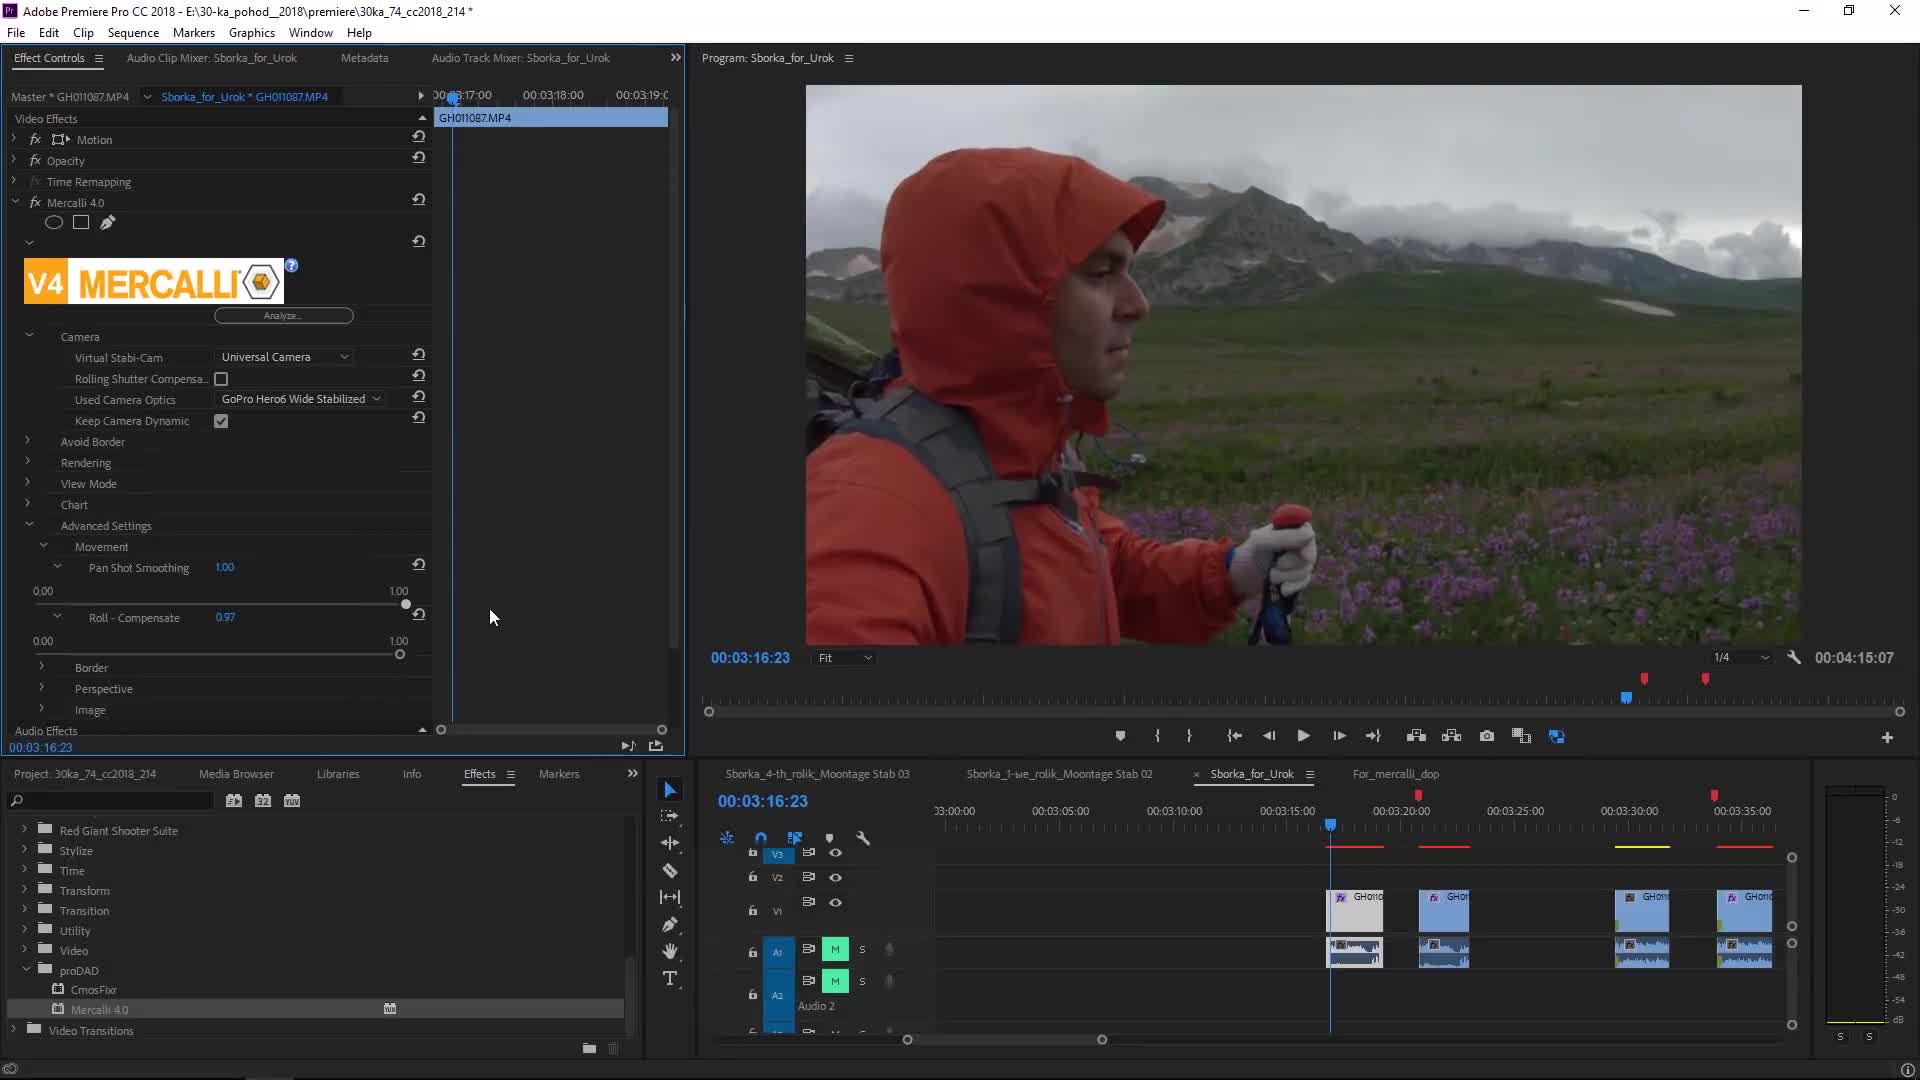Image resolution: width=1920 pixels, height=1080 pixels.
Task: Expand the Rendering section
Action: click(27, 461)
